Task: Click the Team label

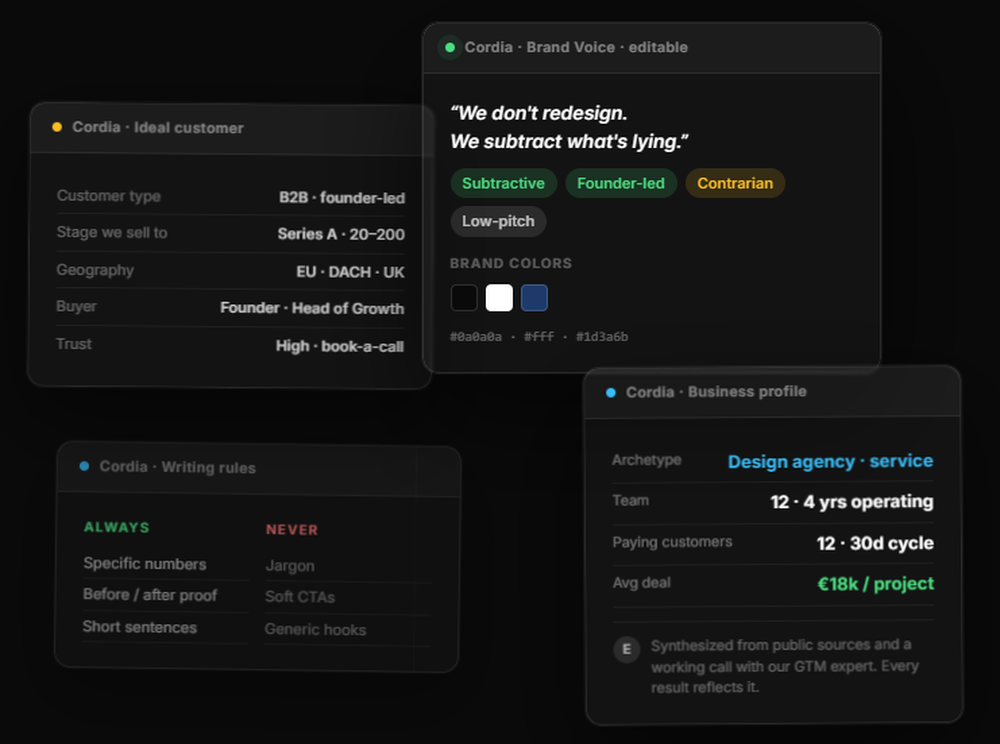Action: [630, 500]
